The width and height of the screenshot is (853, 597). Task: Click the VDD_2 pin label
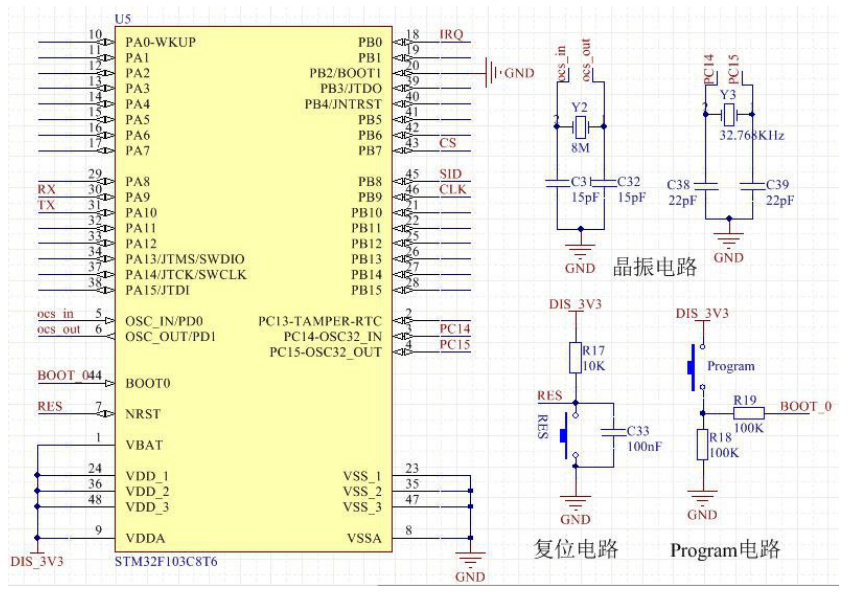147,492
